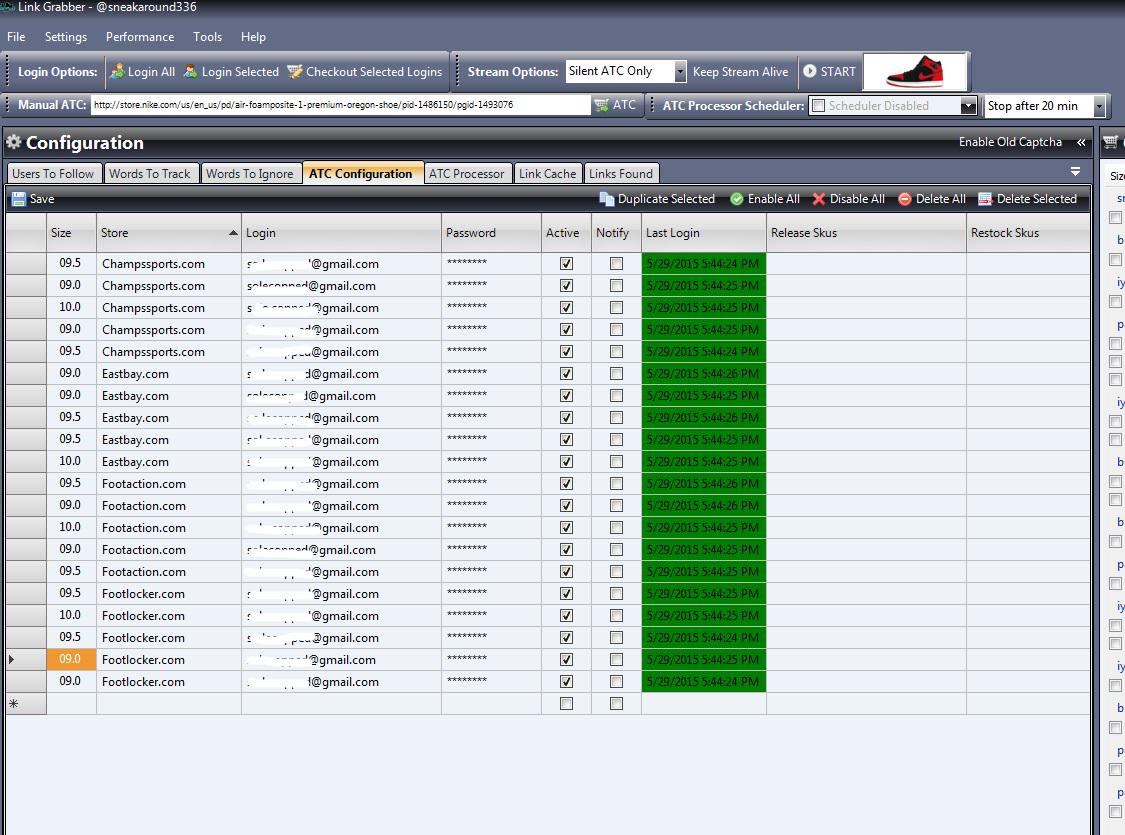Switch to Words To Track tab
Viewport: 1125px width, 835px height.
(x=150, y=174)
